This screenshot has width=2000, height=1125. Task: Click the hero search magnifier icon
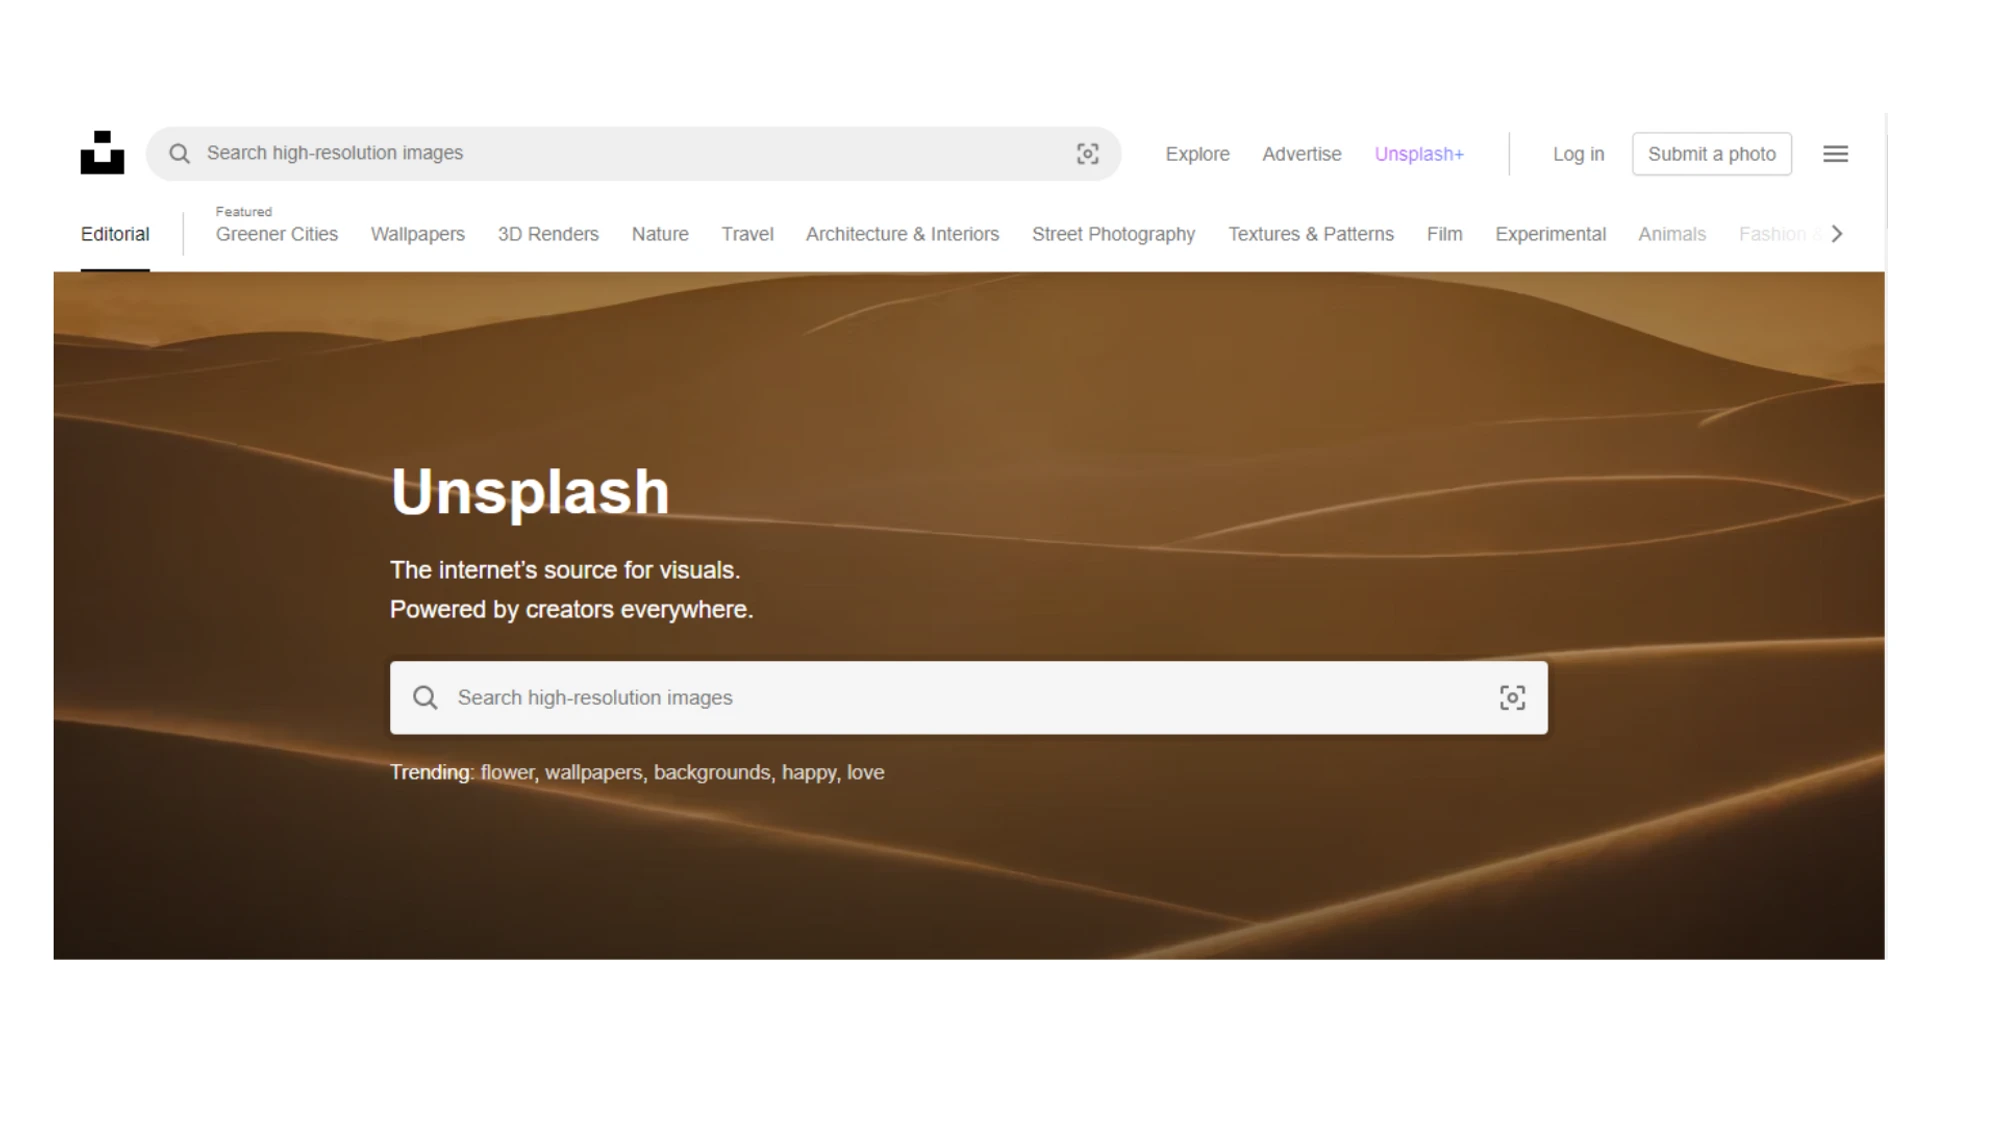click(x=425, y=698)
